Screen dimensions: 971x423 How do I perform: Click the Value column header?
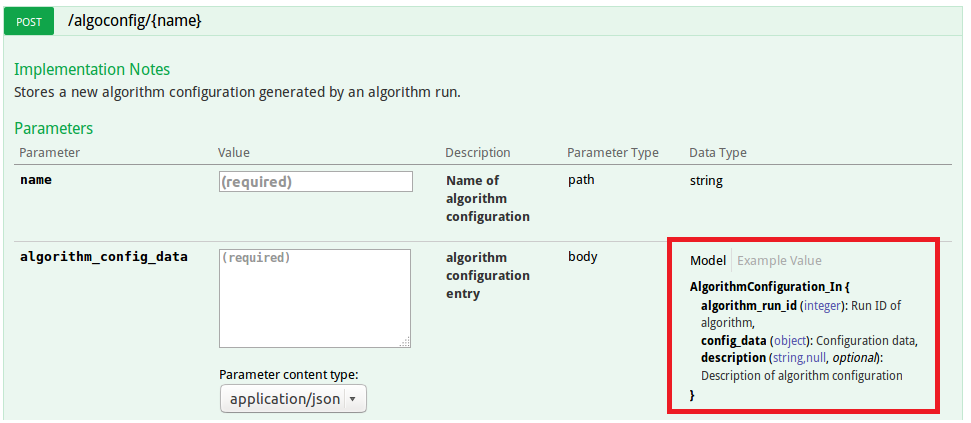click(234, 153)
